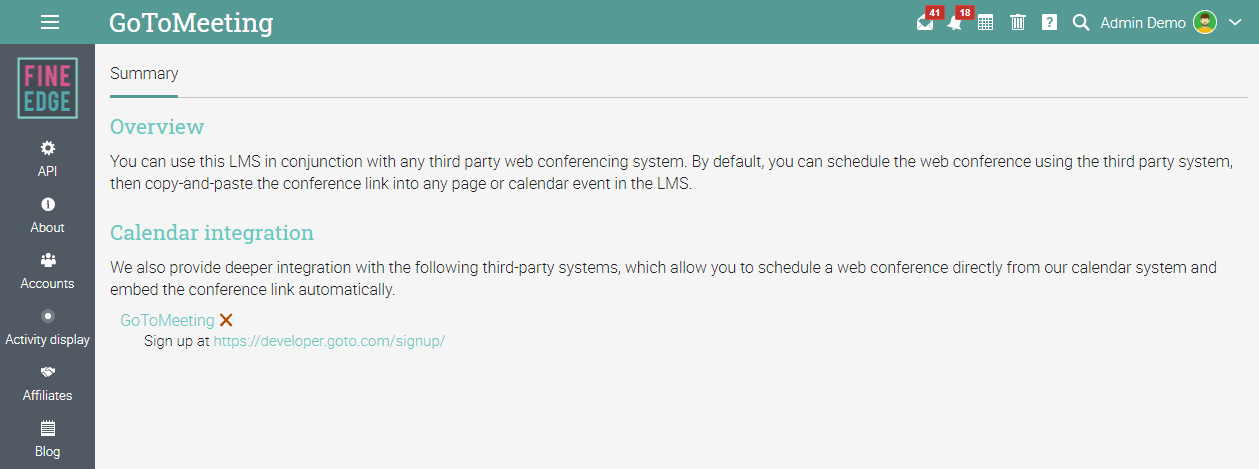Open the GoToMeeting integration link
Image resolution: width=1259 pixels, height=469 pixels.
pyautogui.click(x=167, y=320)
